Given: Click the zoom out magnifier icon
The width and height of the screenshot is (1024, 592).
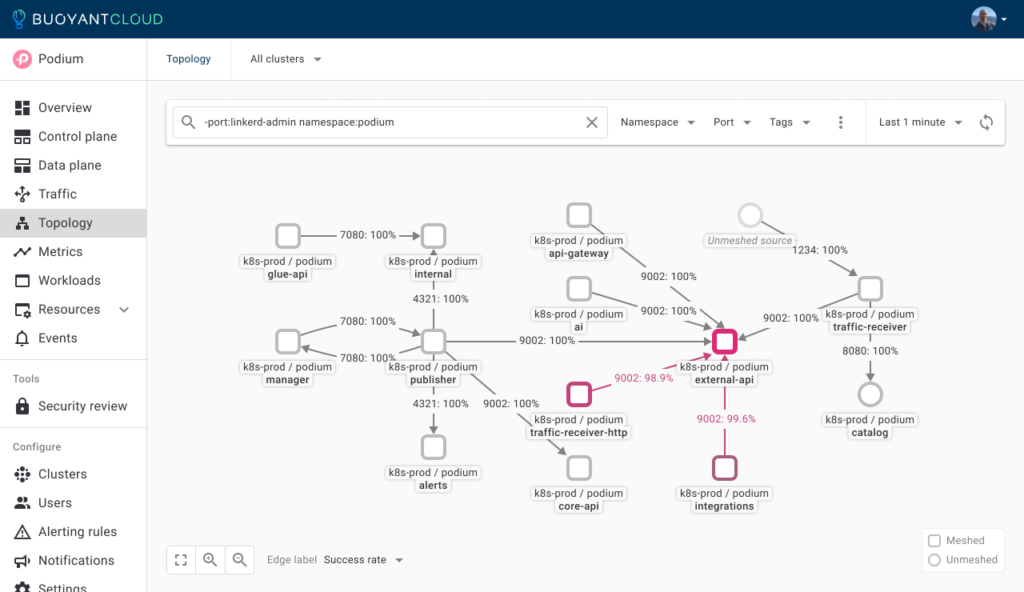Looking at the screenshot, I should coord(239,560).
